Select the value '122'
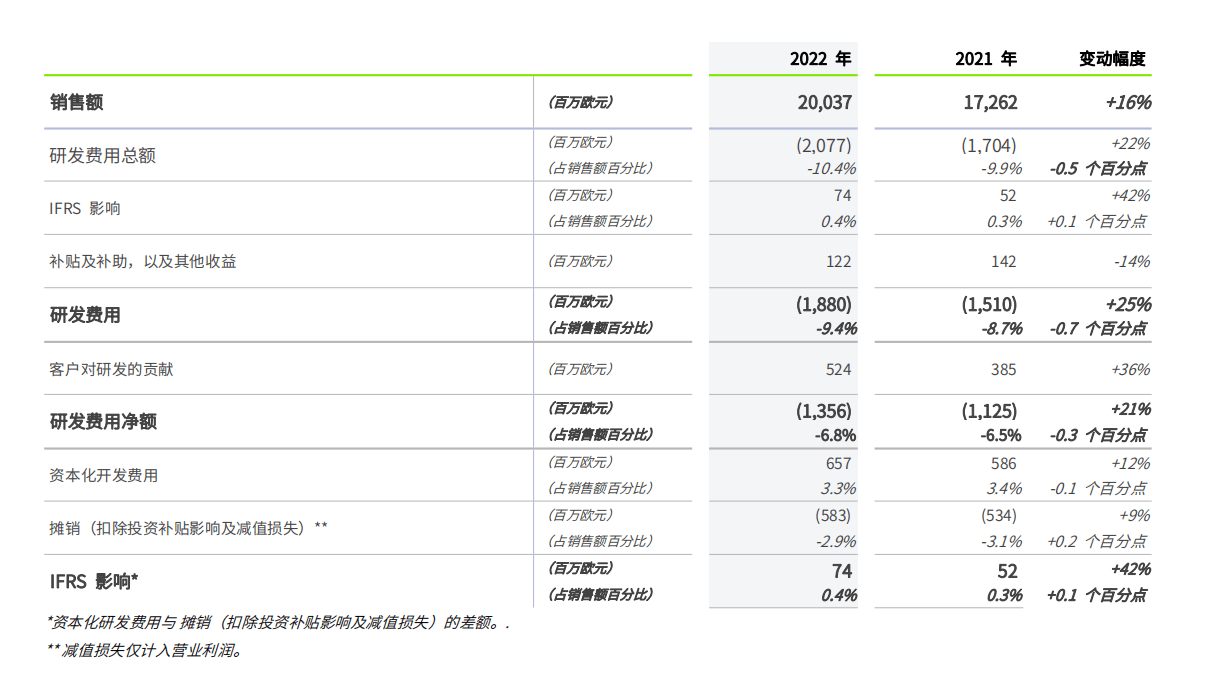1206x700 pixels. coord(839,262)
